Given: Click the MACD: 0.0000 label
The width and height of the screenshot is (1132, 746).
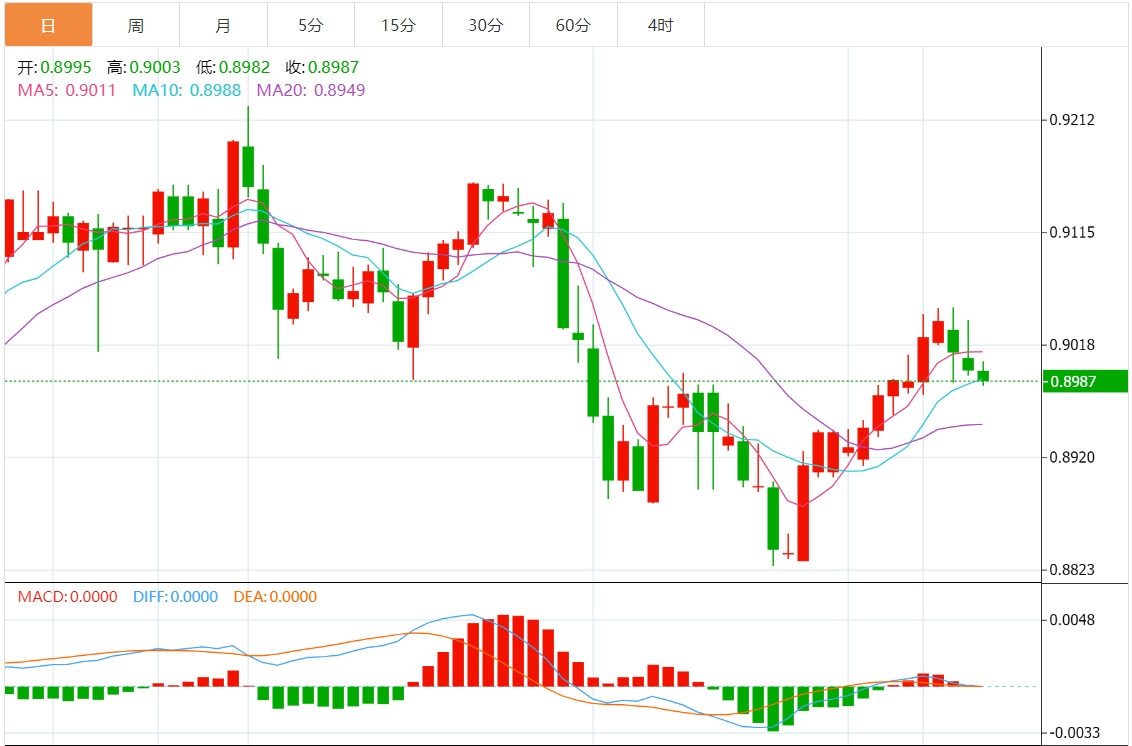Looking at the screenshot, I should tap(67, 597).
